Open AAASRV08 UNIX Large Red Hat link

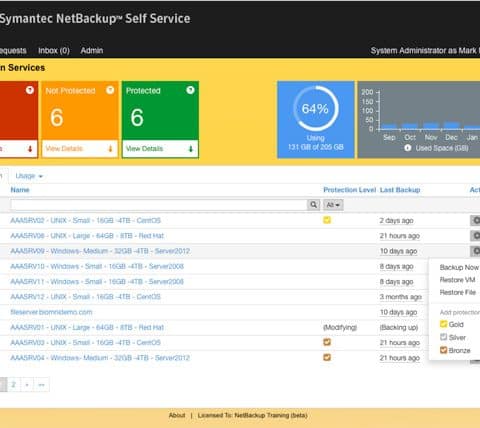pyautogui.click(x=87, y=236)
